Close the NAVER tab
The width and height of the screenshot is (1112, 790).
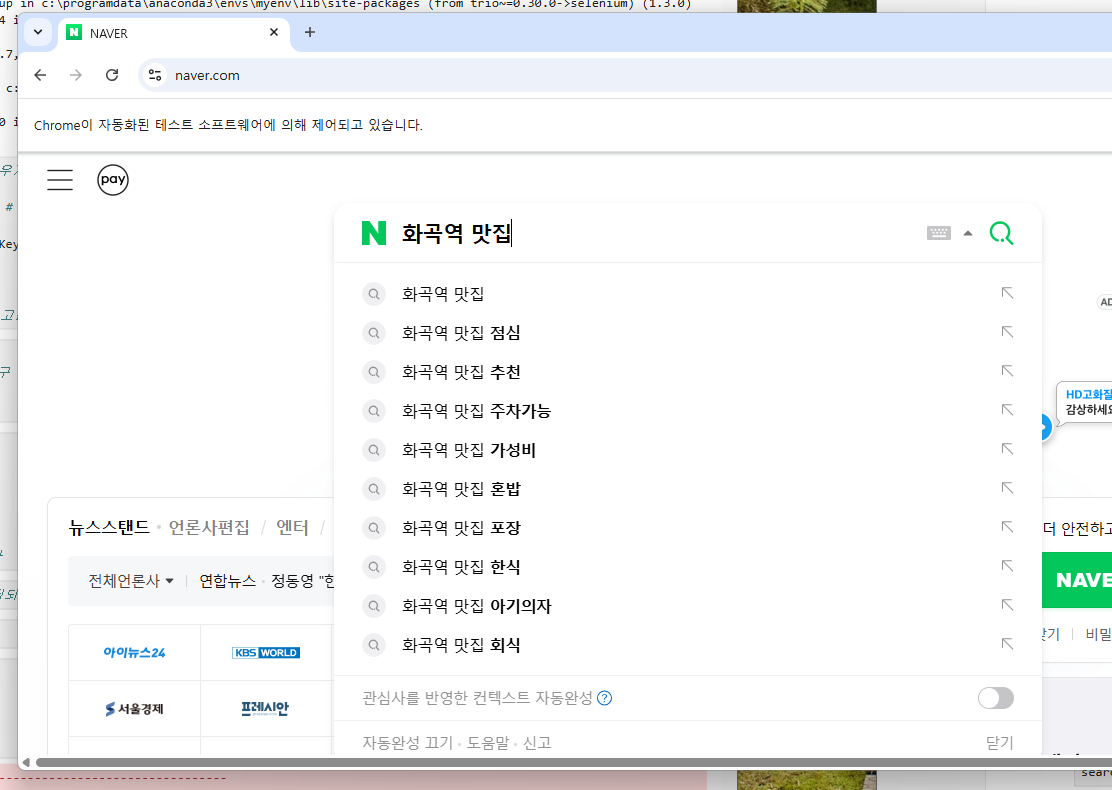point(274,33)
